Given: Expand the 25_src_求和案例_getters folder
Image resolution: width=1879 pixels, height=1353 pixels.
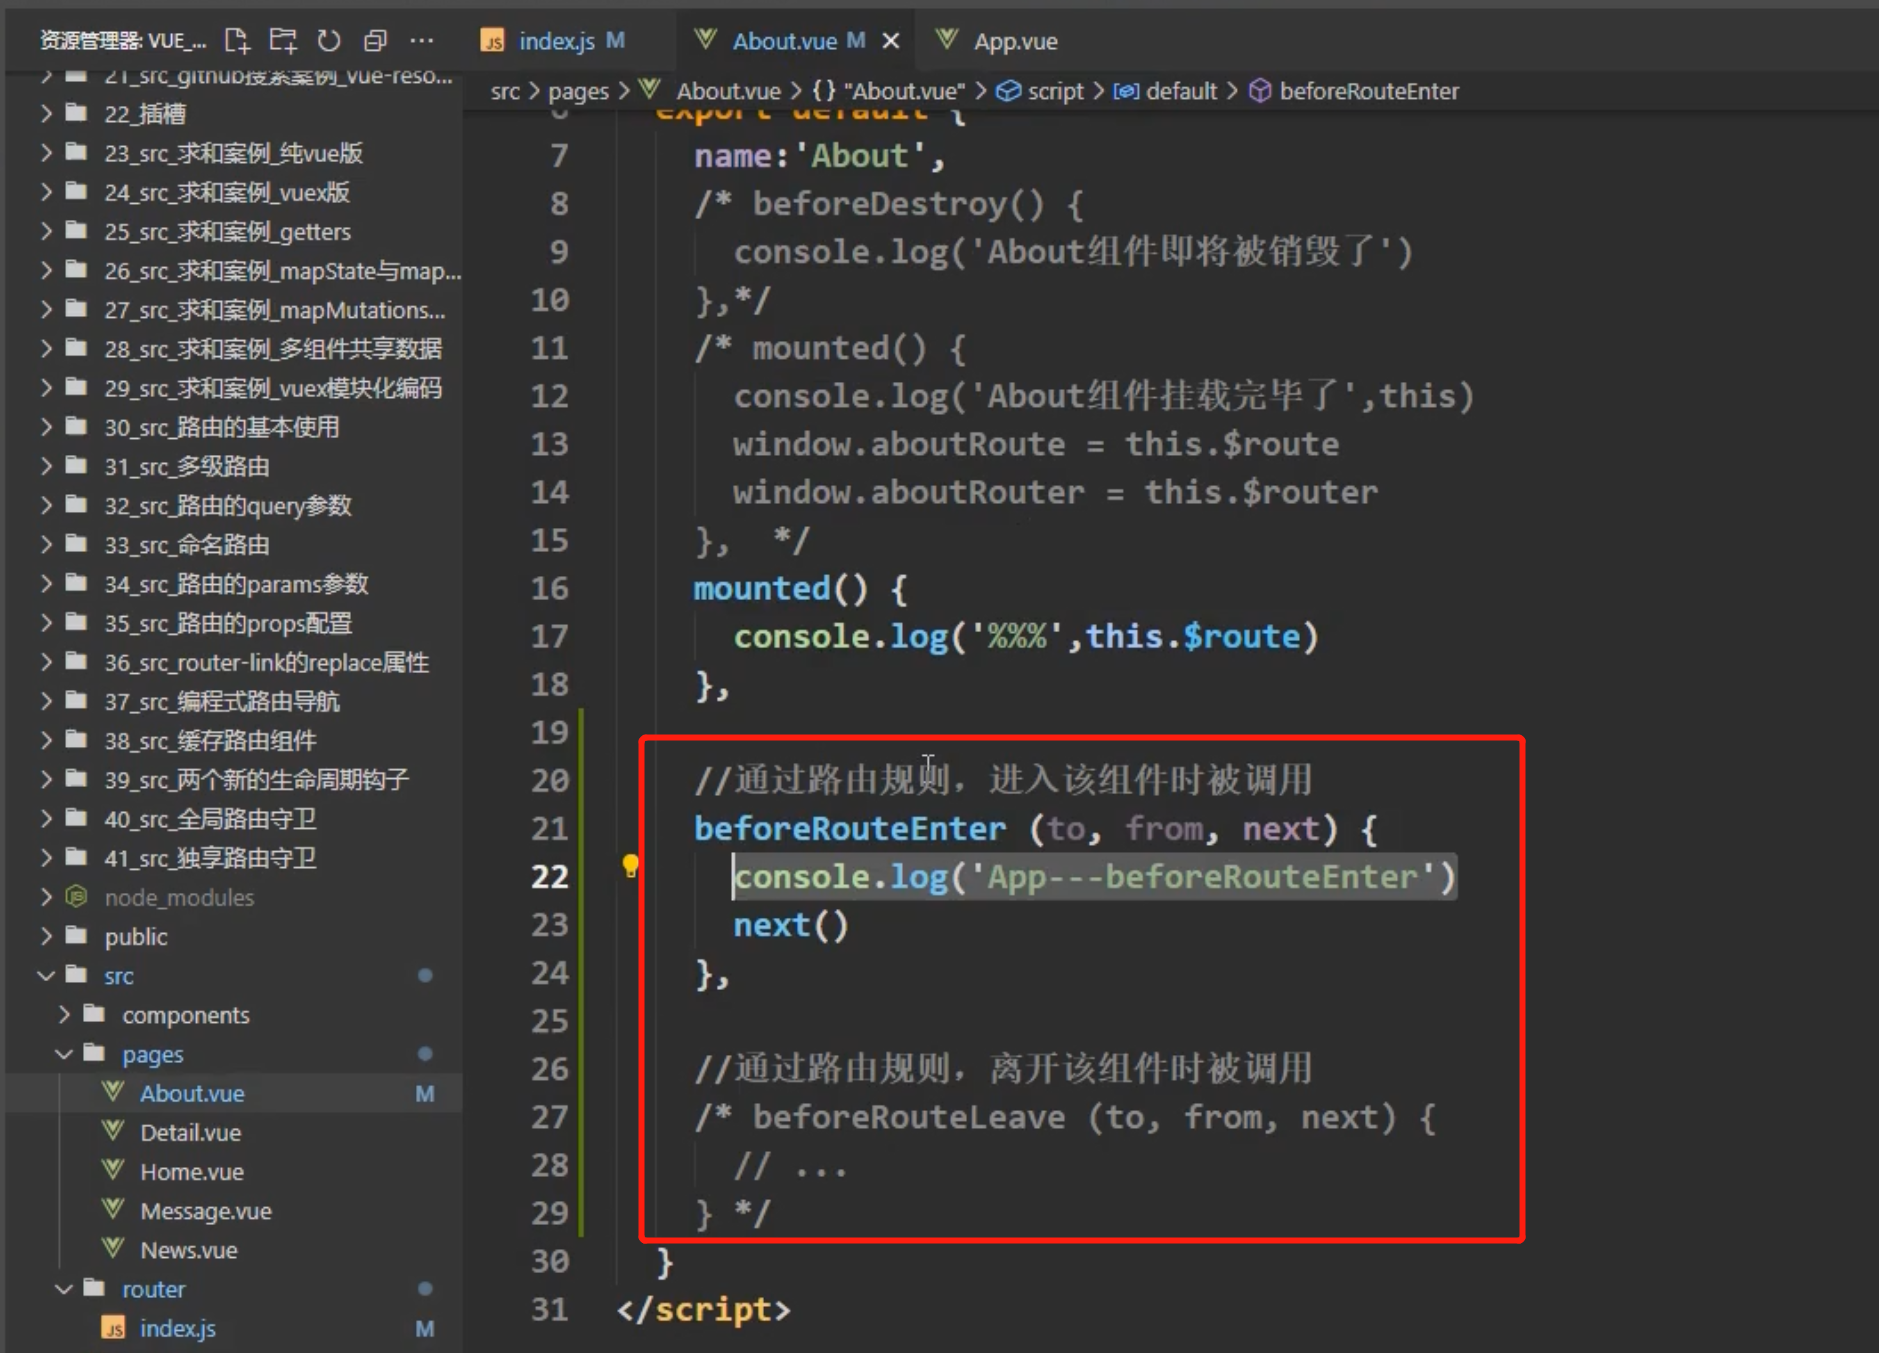Looking at the screenshot, I should coord(46,231).
